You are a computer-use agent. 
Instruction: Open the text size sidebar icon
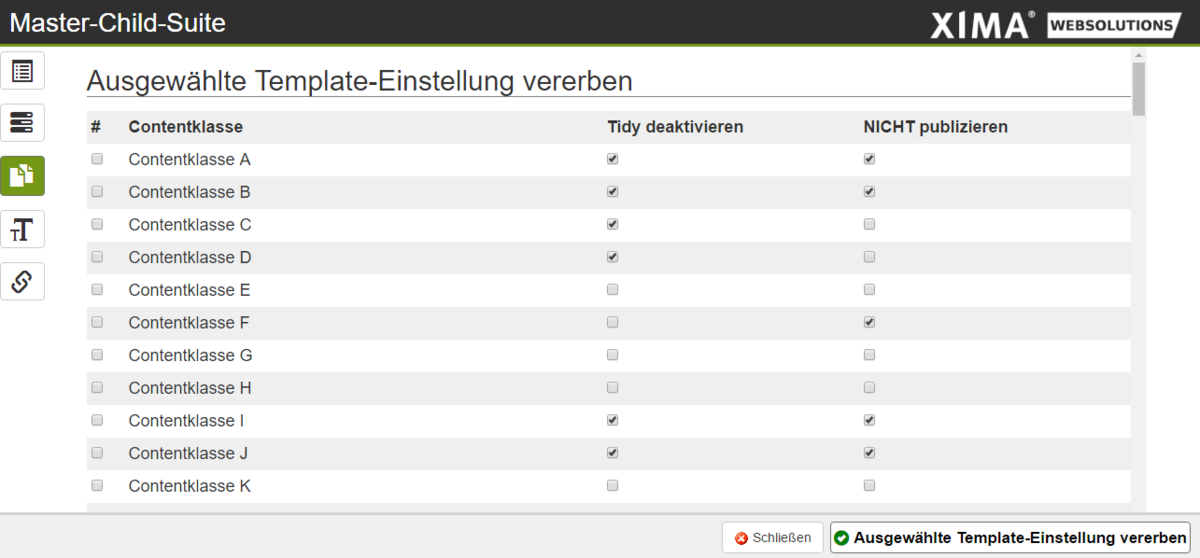(22, 229)
